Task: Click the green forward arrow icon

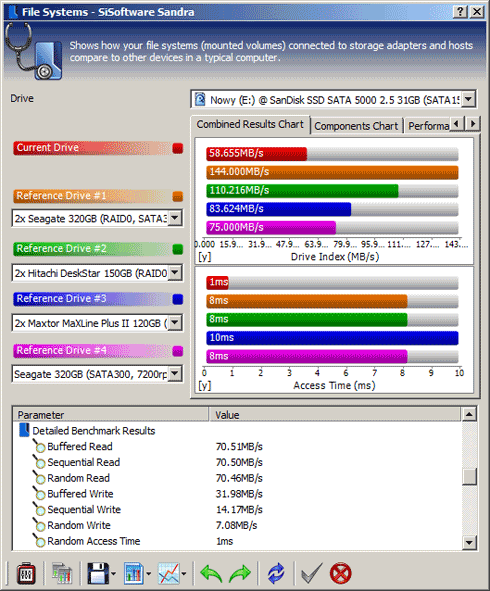Action: (240, 574)
